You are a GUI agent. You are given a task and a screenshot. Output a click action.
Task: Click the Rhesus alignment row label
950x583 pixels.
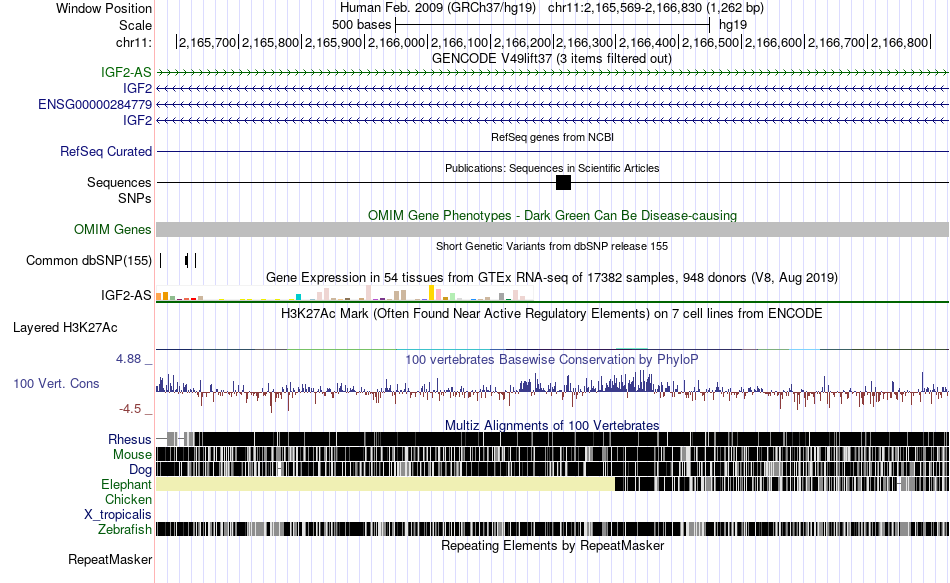coord(130,439)
